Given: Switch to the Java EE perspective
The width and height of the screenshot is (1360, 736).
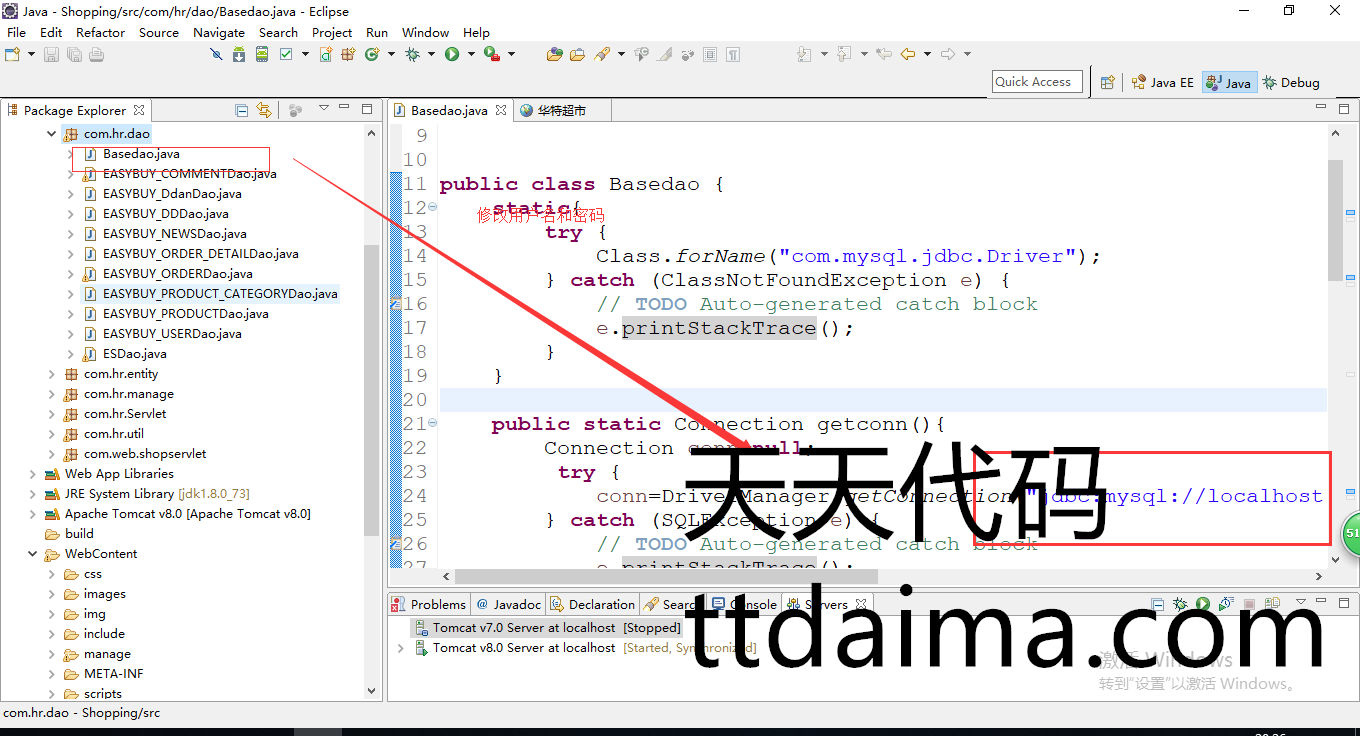Looking at the screenshot, I should click(1162, 83).
